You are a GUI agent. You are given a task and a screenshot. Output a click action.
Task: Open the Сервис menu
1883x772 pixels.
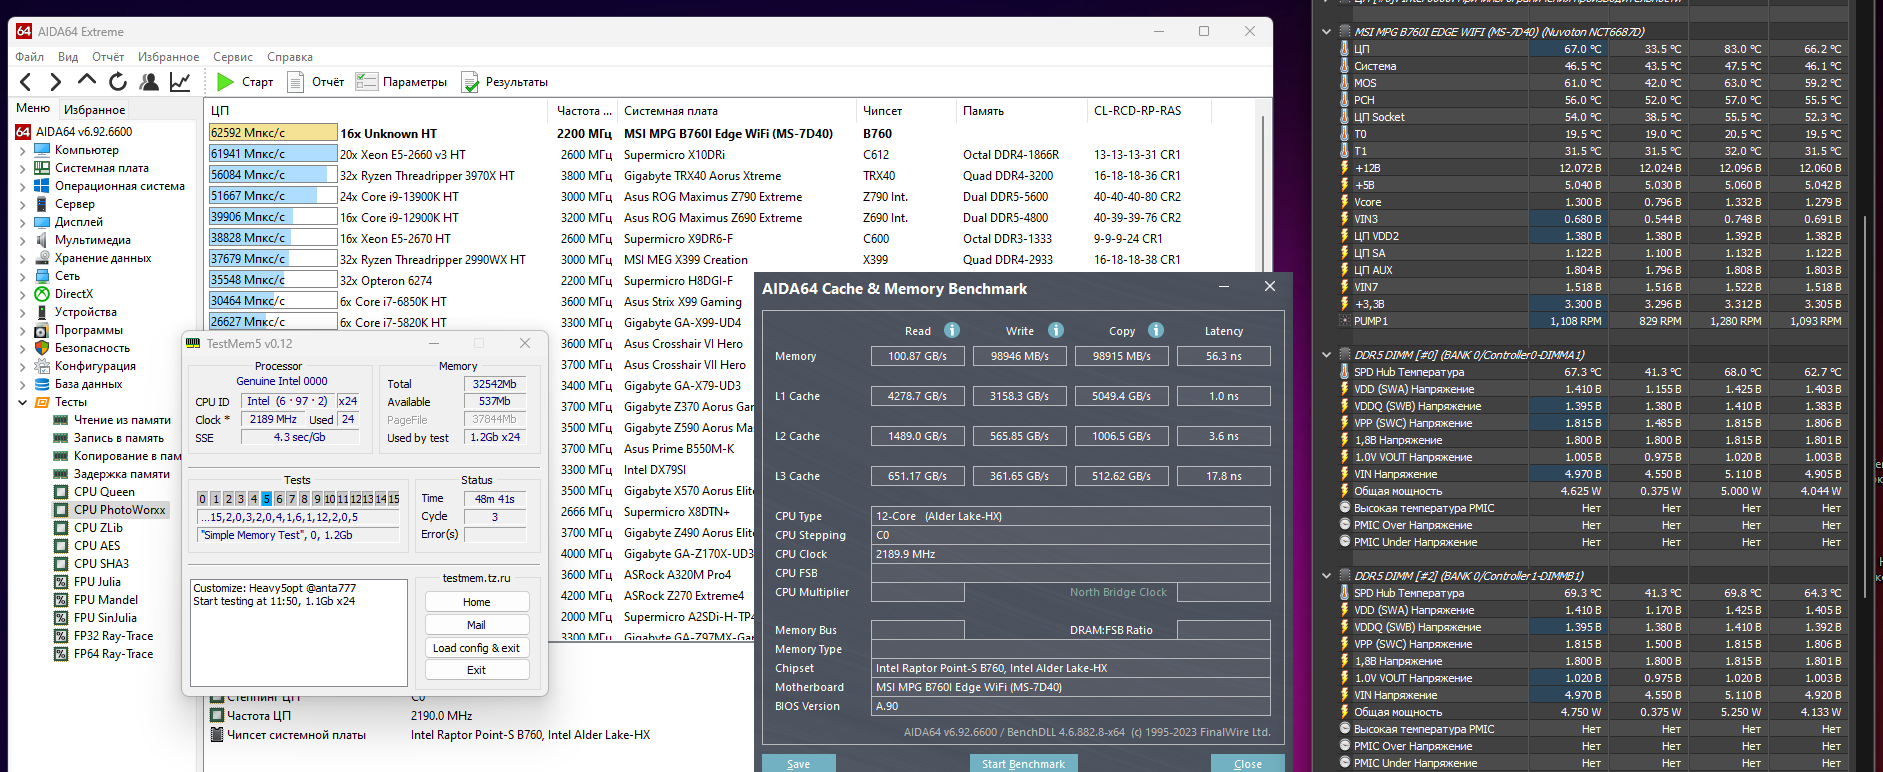coord(233,57)
